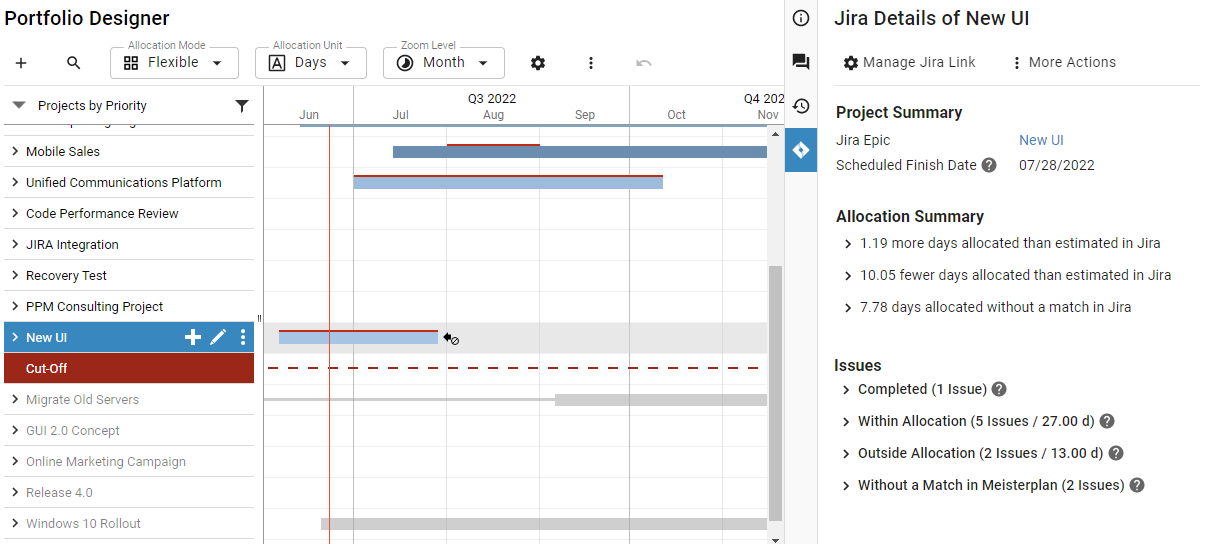Open the history clock icon in side rail
1210x544 pixels.
click(801, 106)
